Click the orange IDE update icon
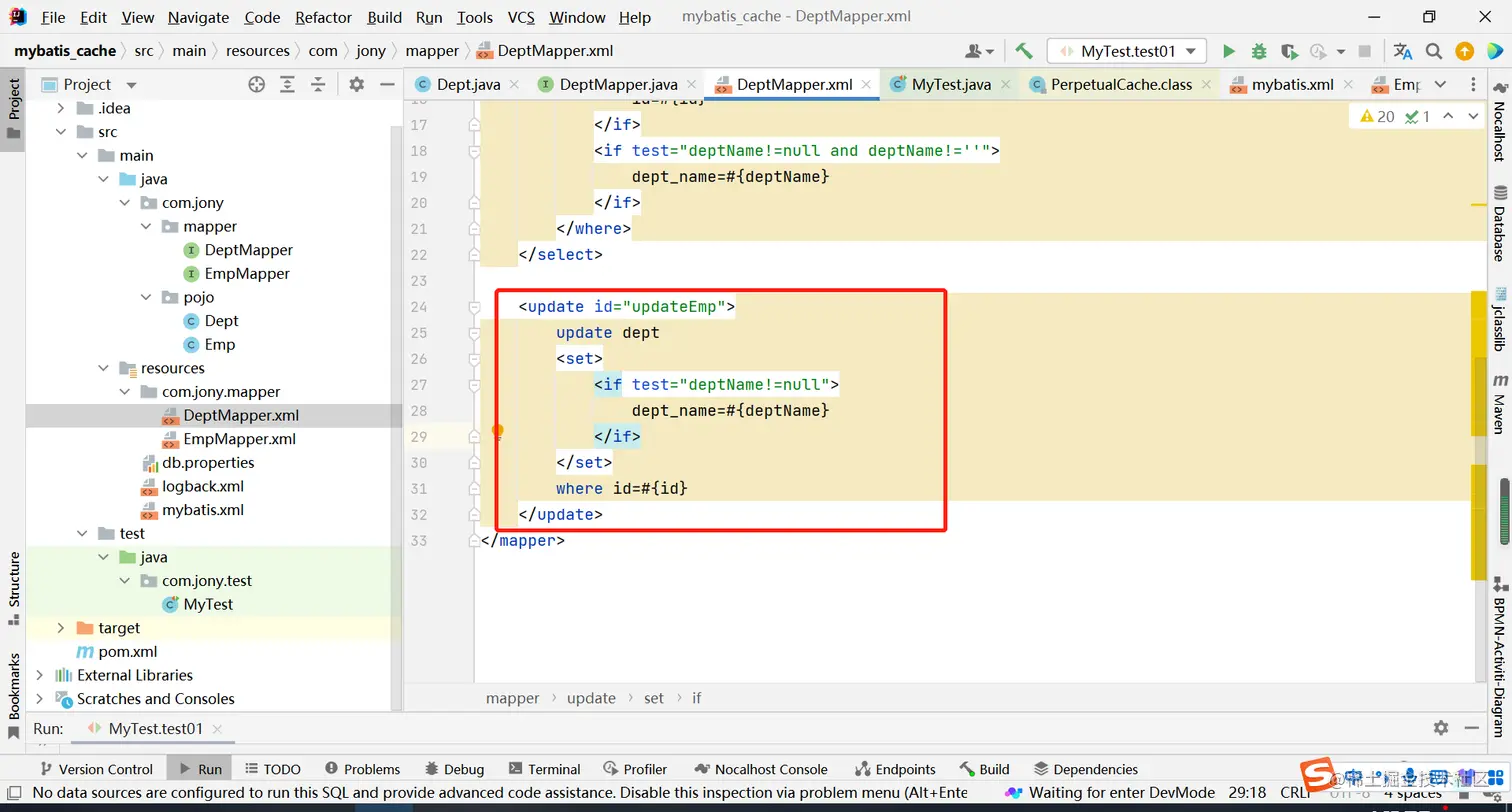The width and height of the screenshot is (1512, 812). pyautogui.click(x=1464, y=51)
